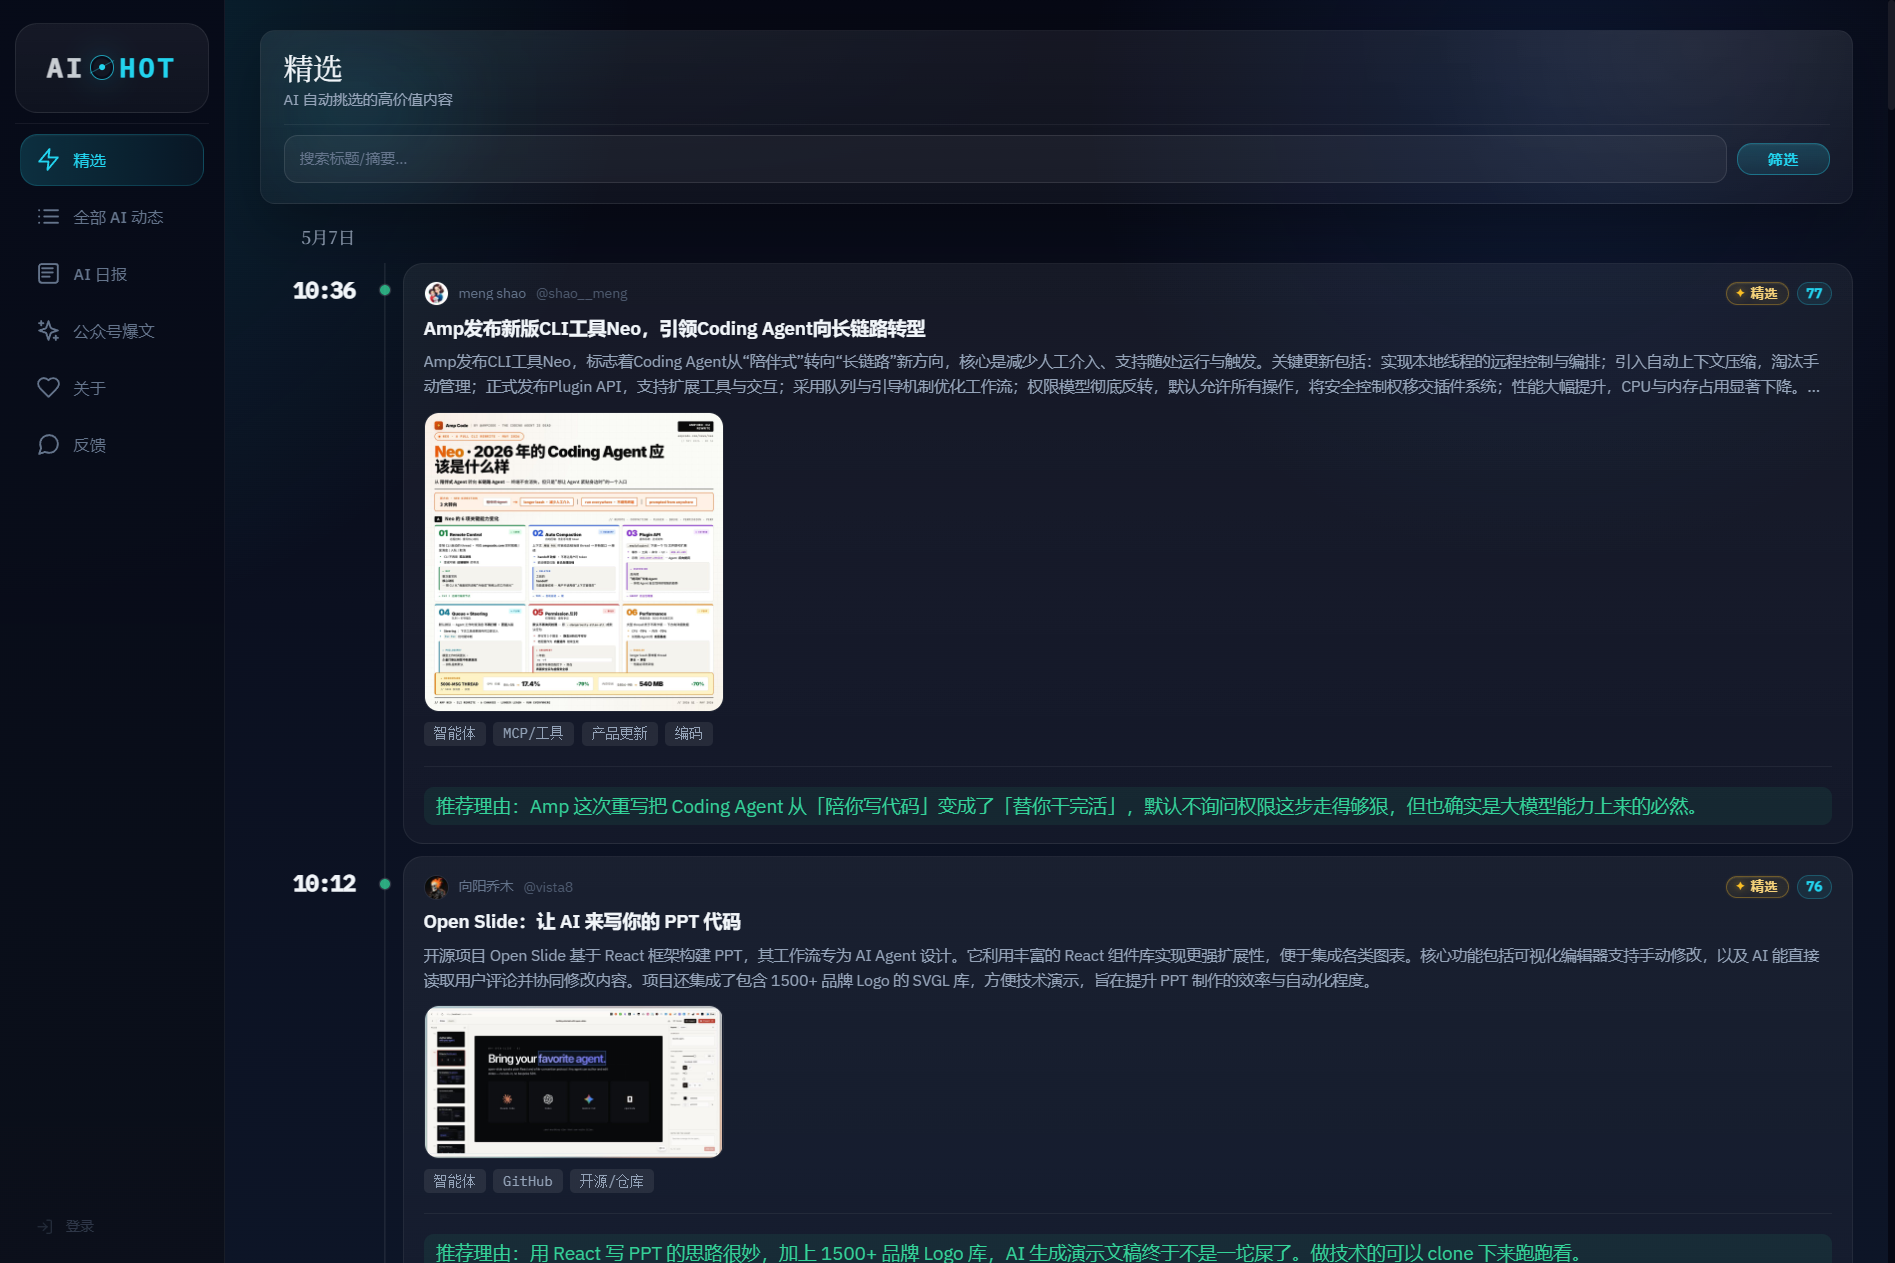
Task: Click the AI HOT logo
Action: (111, 68)
